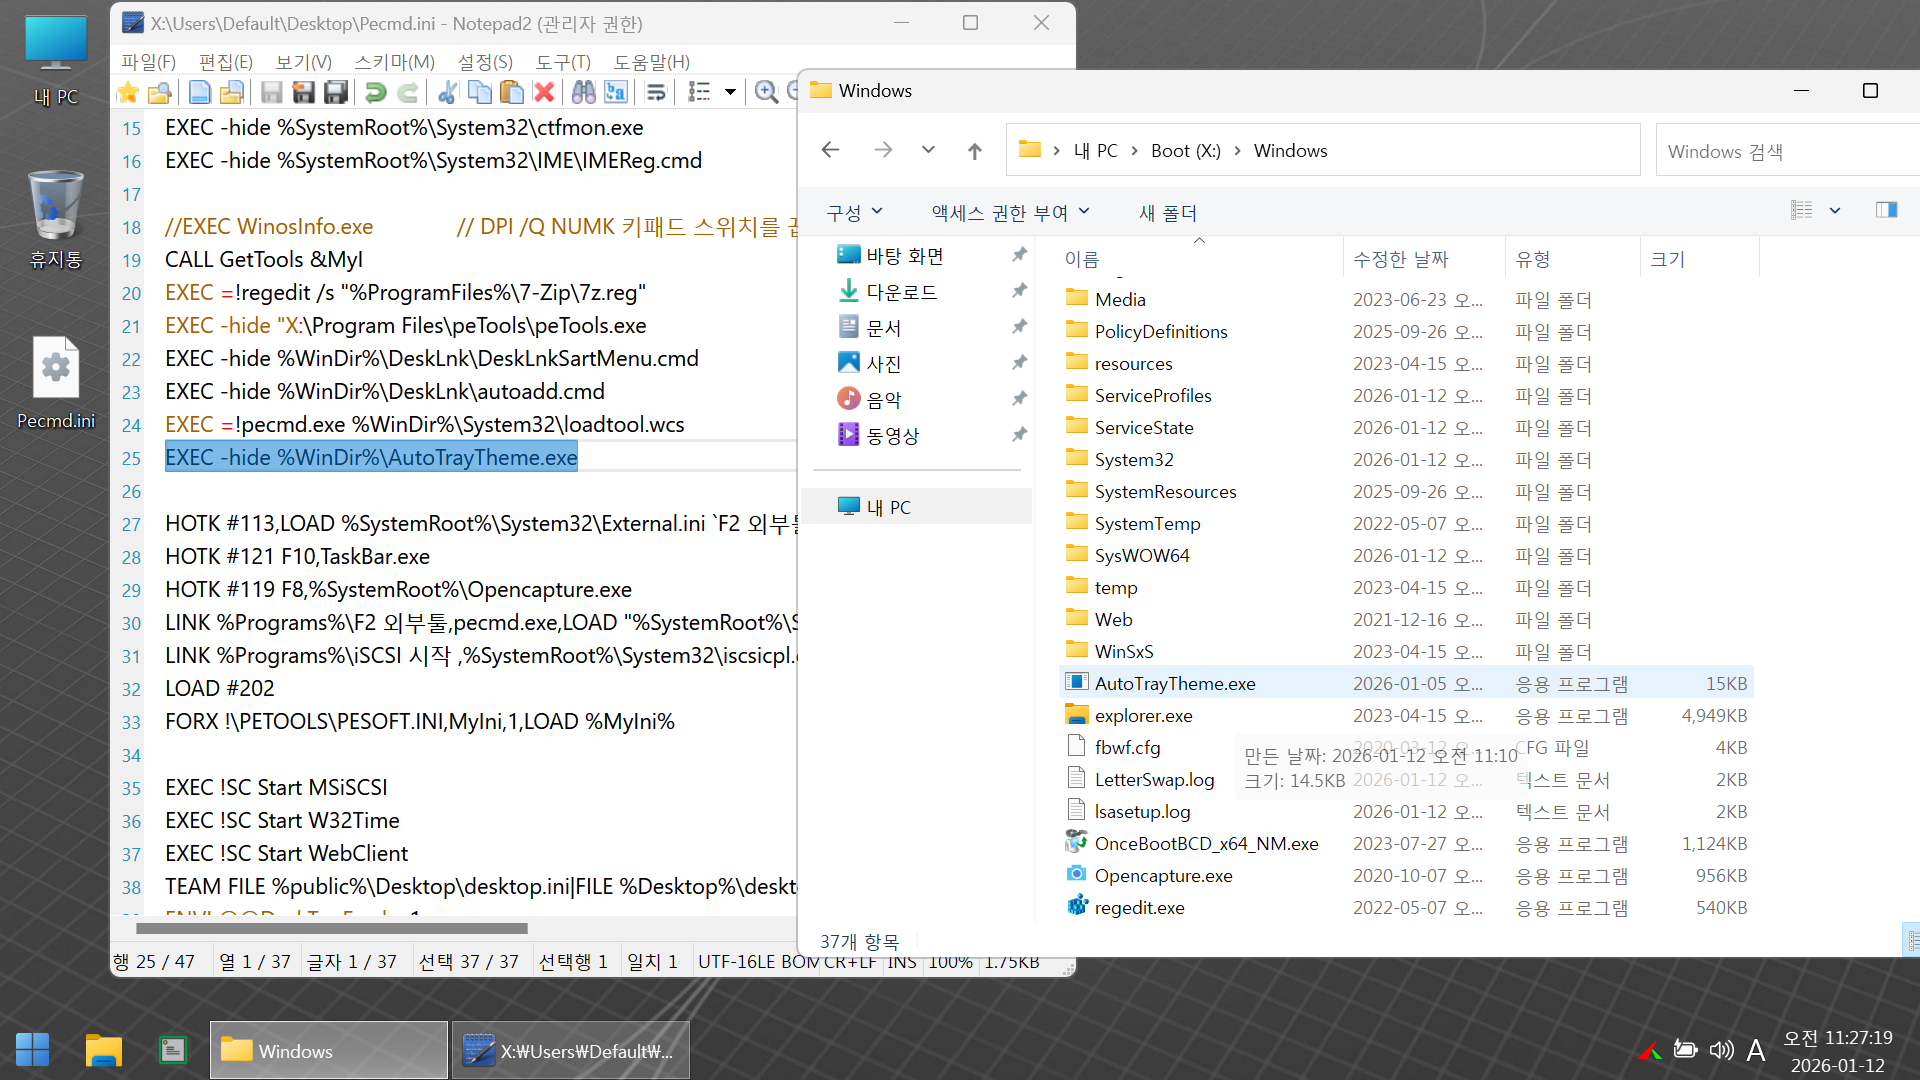Open the 편집(E) menu

225,62
